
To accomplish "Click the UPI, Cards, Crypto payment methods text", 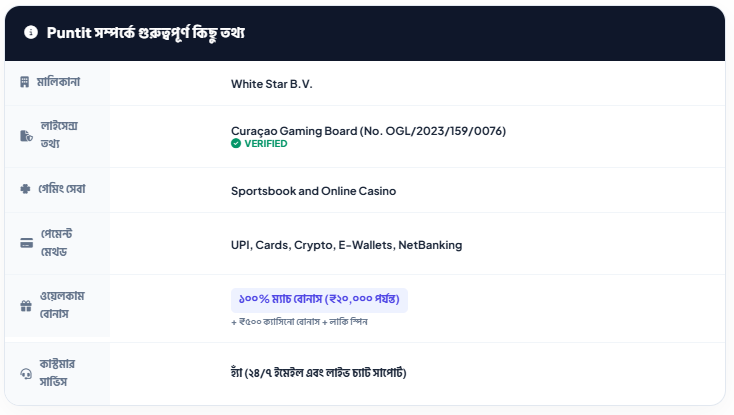I will 346,245.
